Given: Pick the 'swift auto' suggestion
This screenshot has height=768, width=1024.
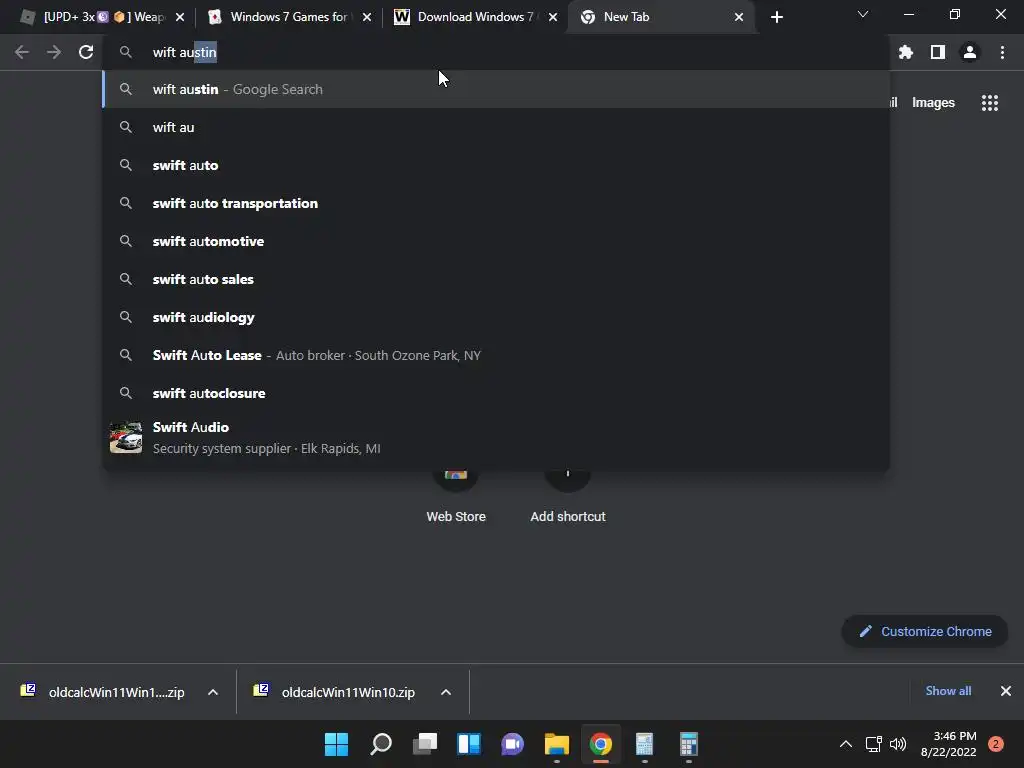Looking at the screenshot, I should tap(496, 165).
